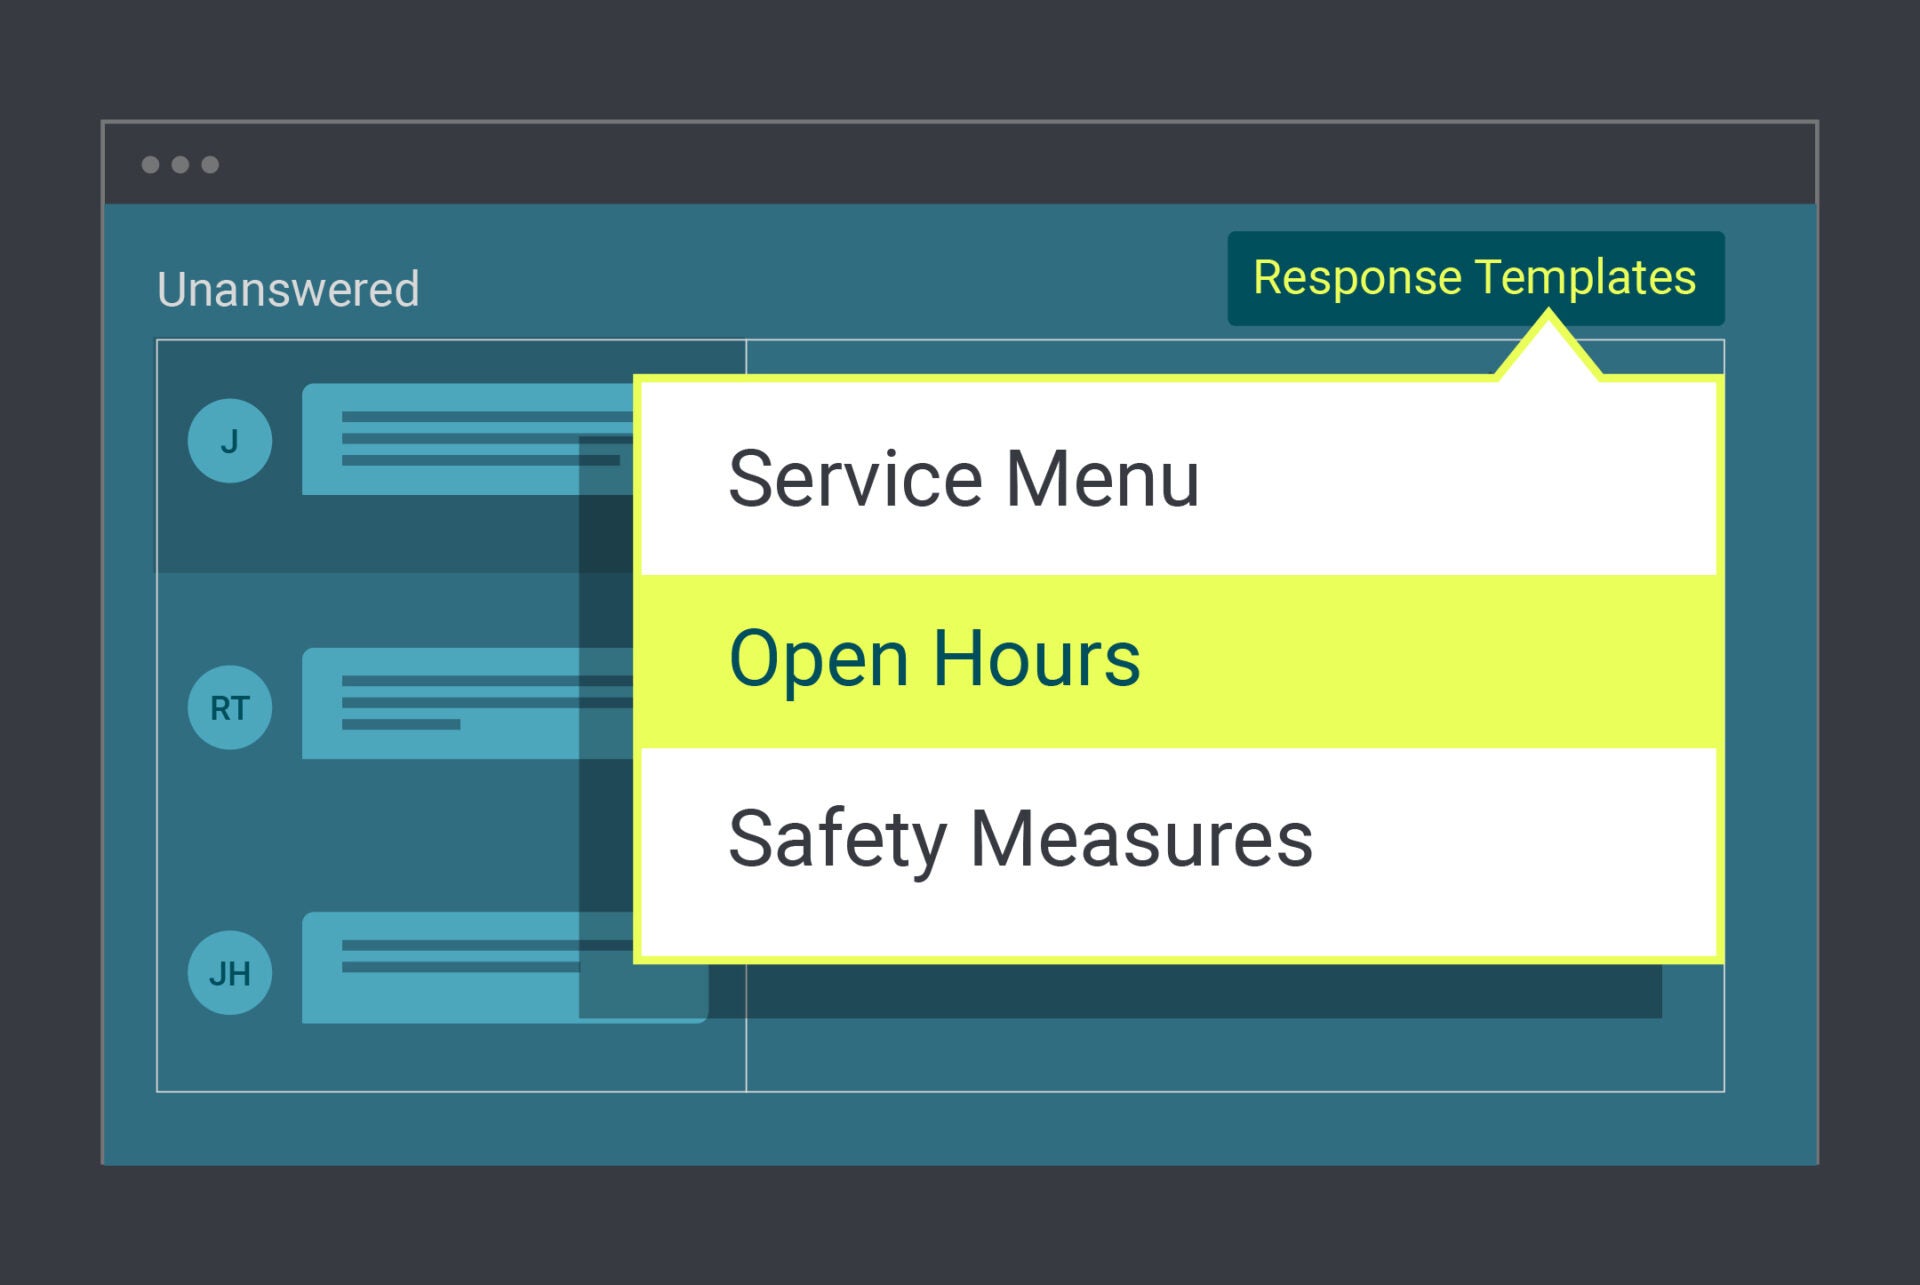
Task: Click the middle window control dot
Action: 180,164
